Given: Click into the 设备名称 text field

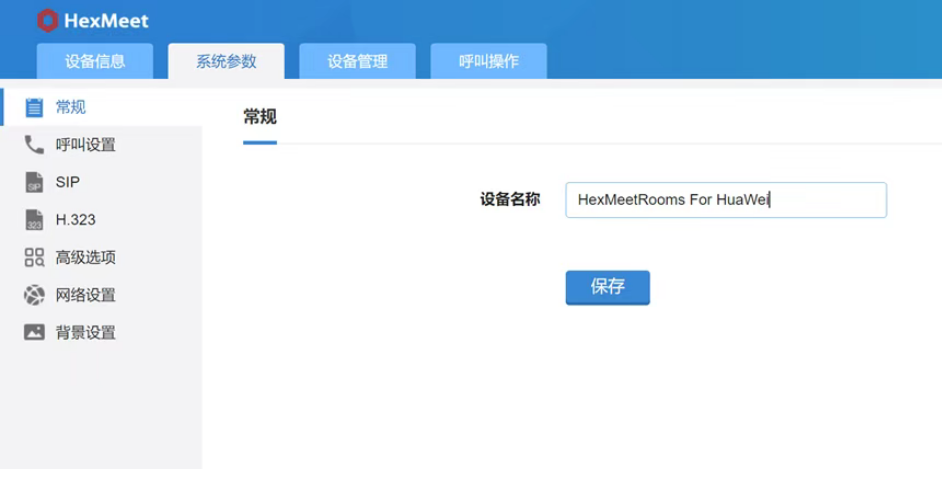Looking at the screenshot, I should [x=725, y=200].
